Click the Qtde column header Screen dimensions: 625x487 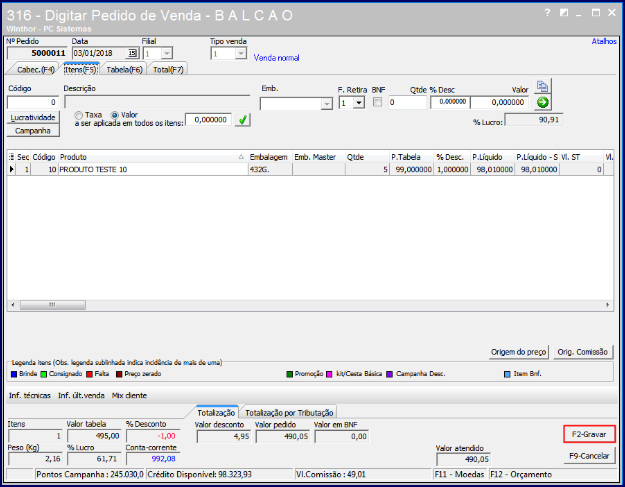[367, 157]
